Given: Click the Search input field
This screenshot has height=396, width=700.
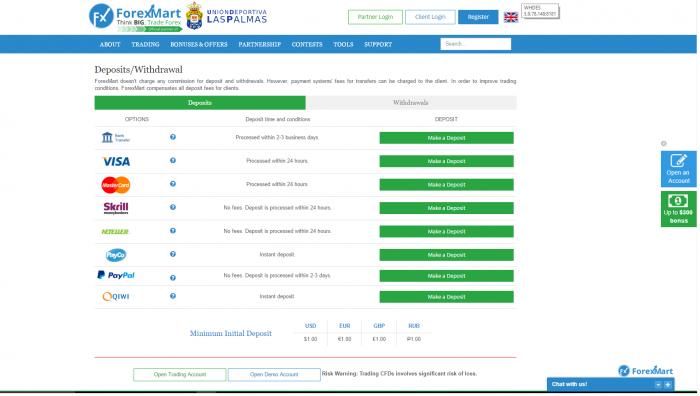Looking at the screenshot, I should (475, 44).
